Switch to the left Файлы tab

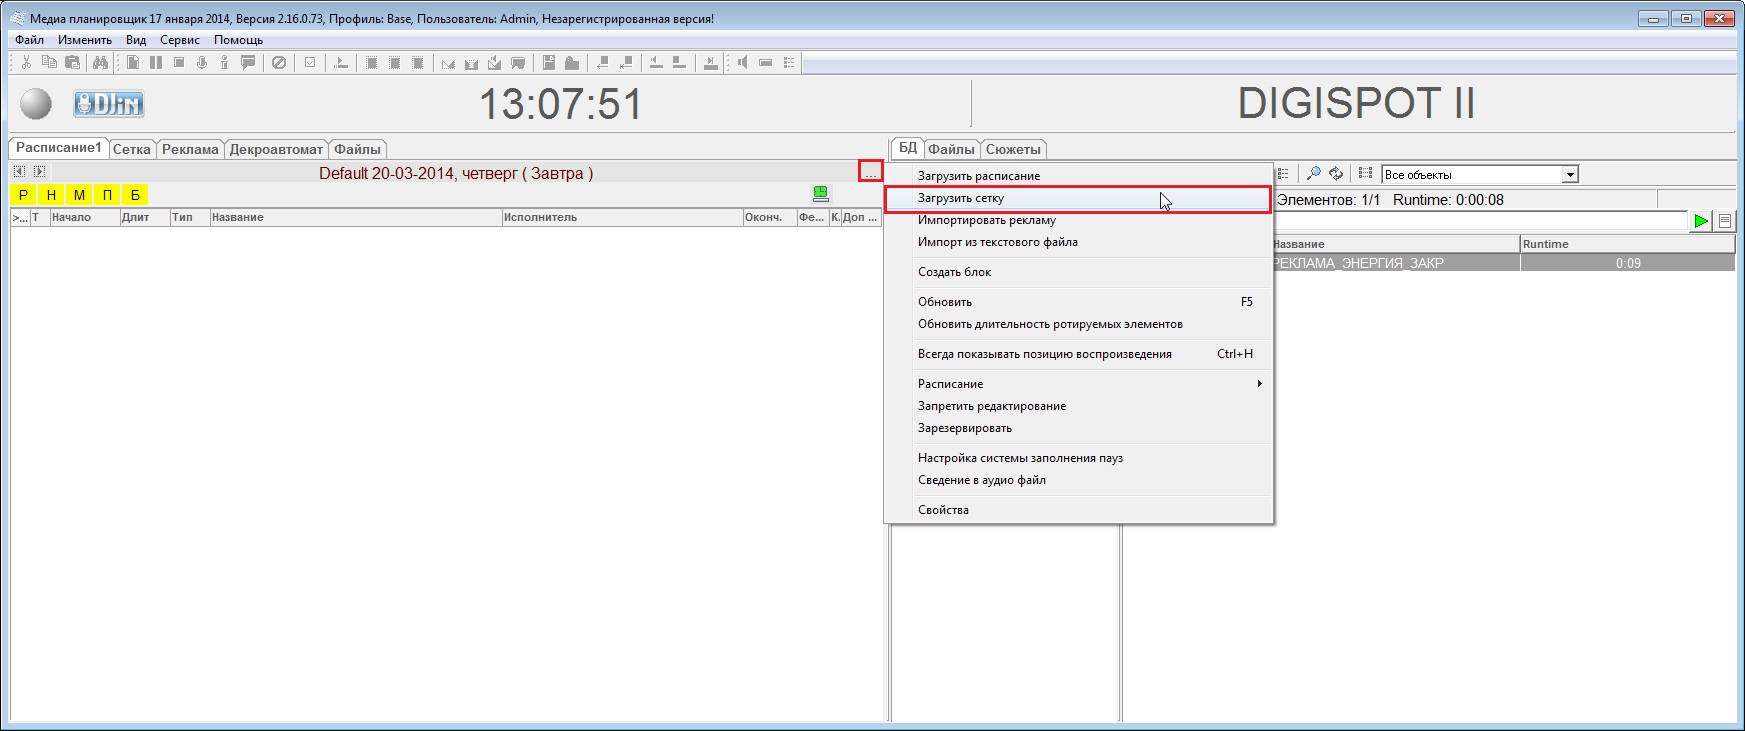[357, 149]
